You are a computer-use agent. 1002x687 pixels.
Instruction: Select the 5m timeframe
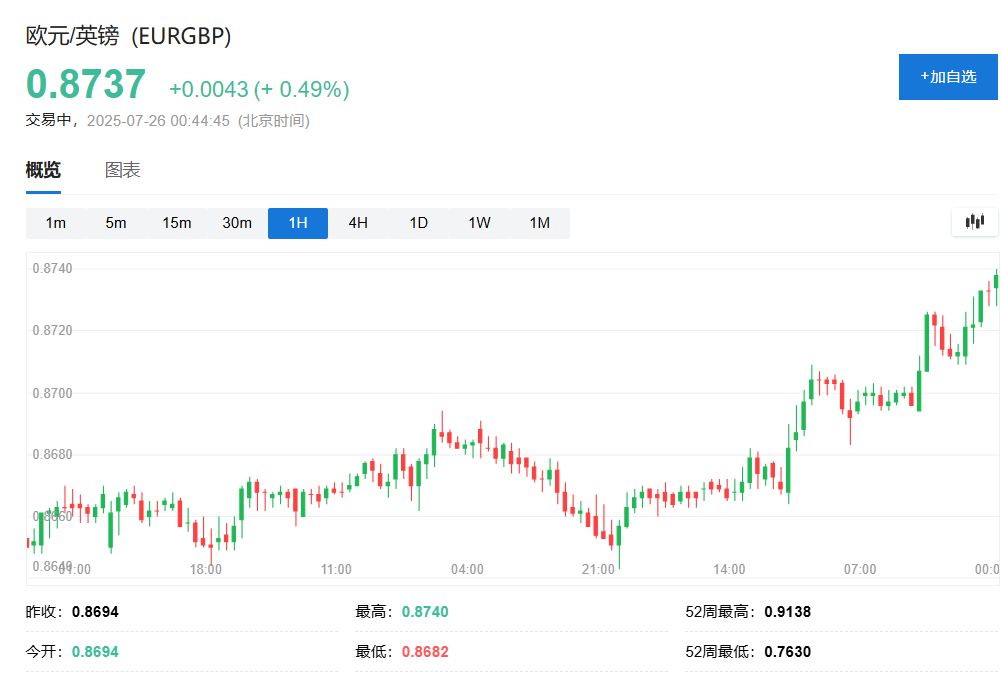[x=116, y=223]
